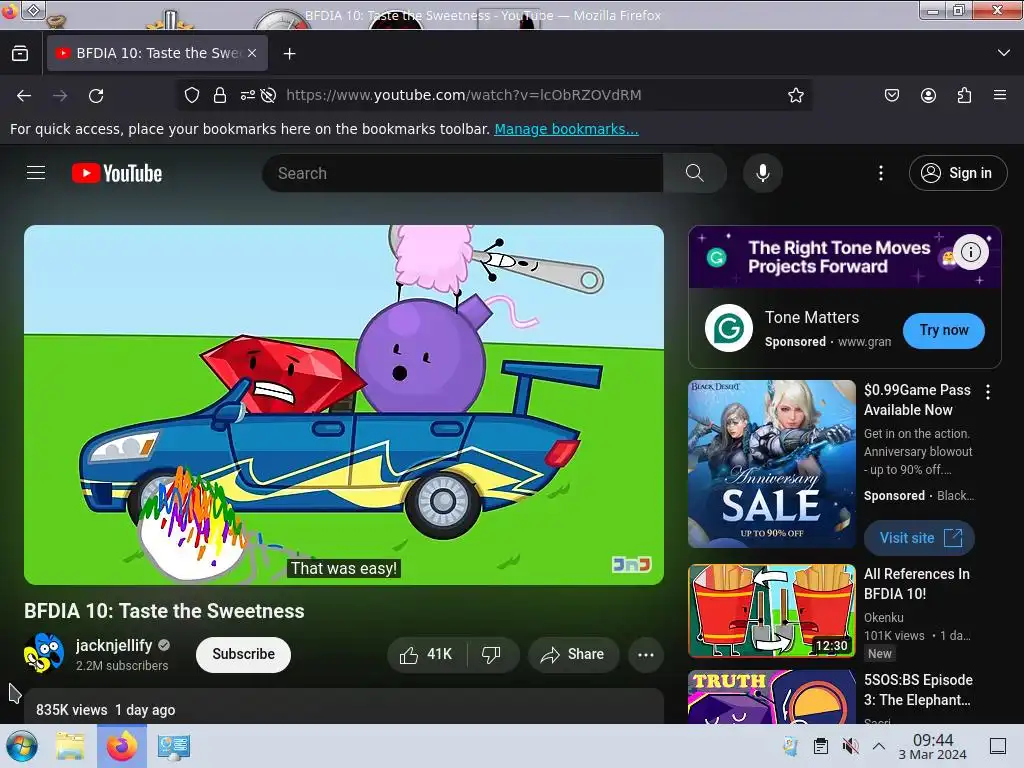Open a new tab with plus icon
The height and width of the screenshot is (768, 1024).
point(289,54)
